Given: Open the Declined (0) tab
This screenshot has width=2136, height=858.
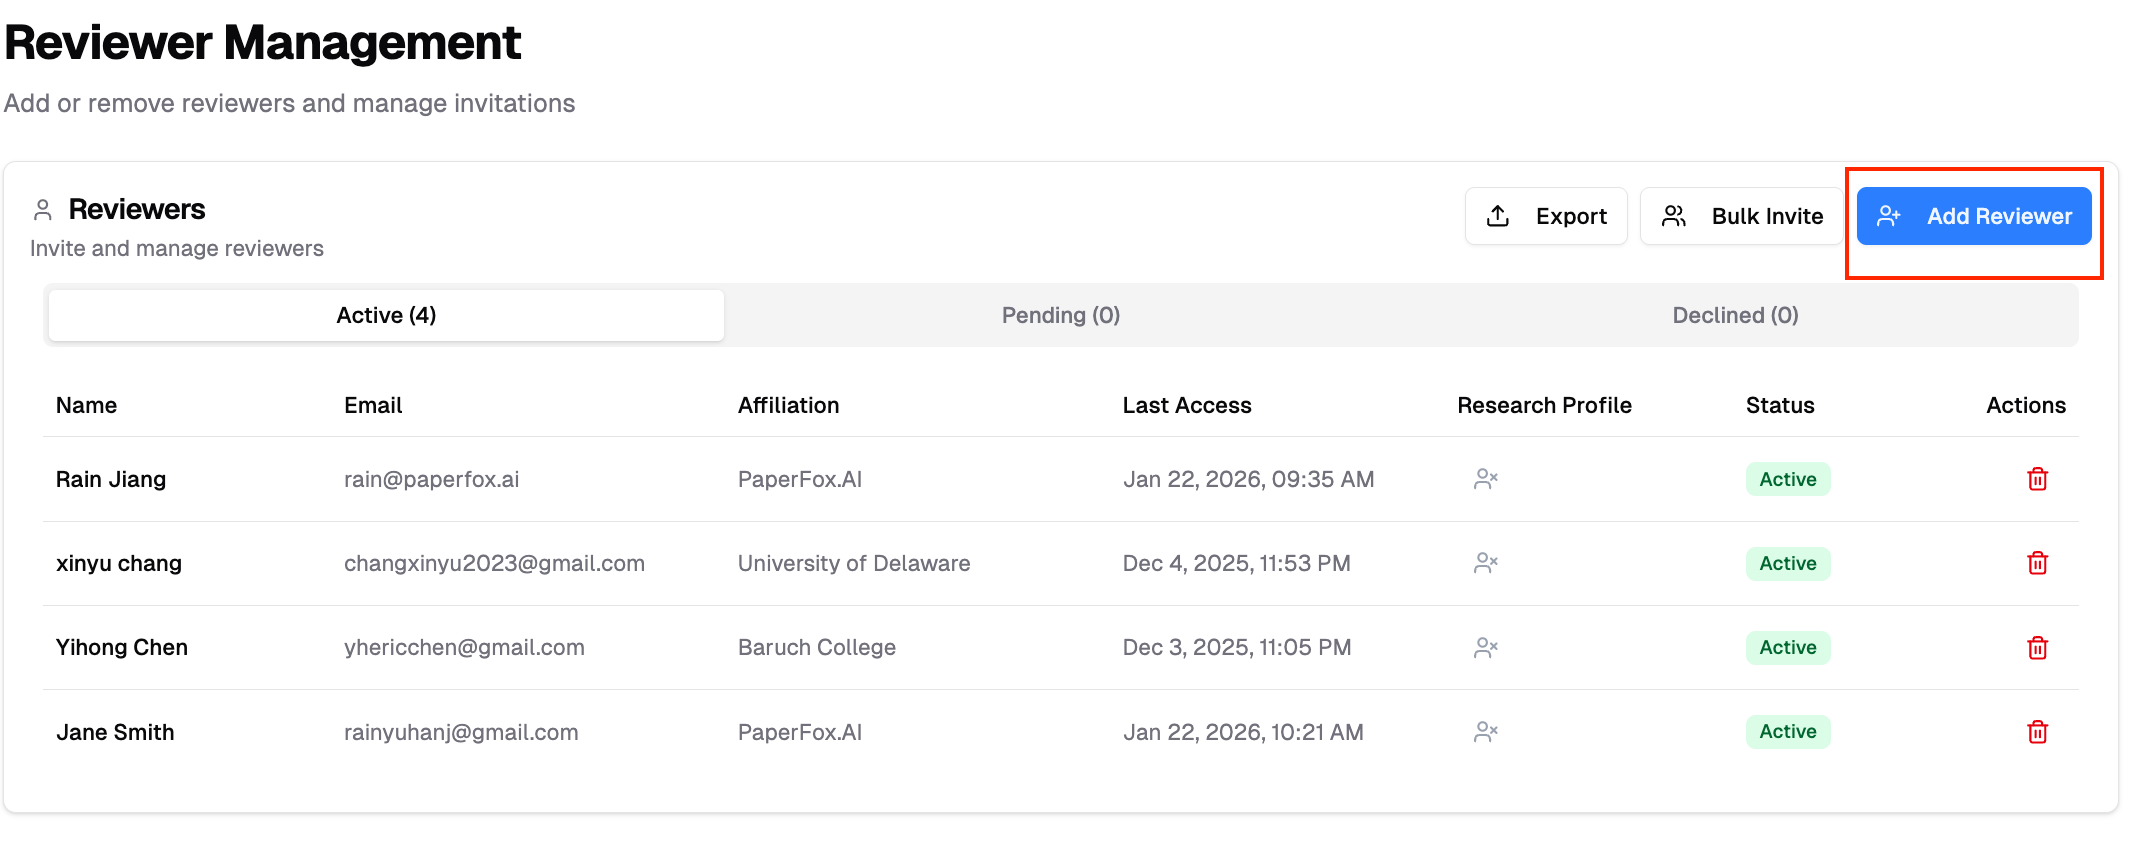Looking at the screenshot, I should [x=1735, y=316].
